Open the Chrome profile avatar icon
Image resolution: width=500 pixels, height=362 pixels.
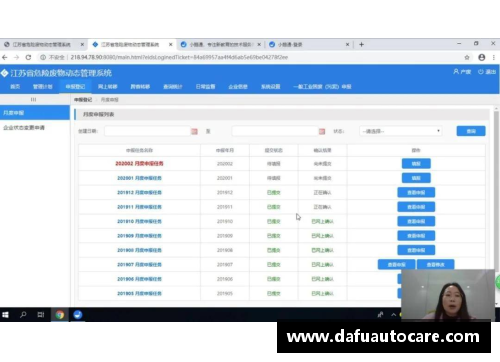(482, 57)
